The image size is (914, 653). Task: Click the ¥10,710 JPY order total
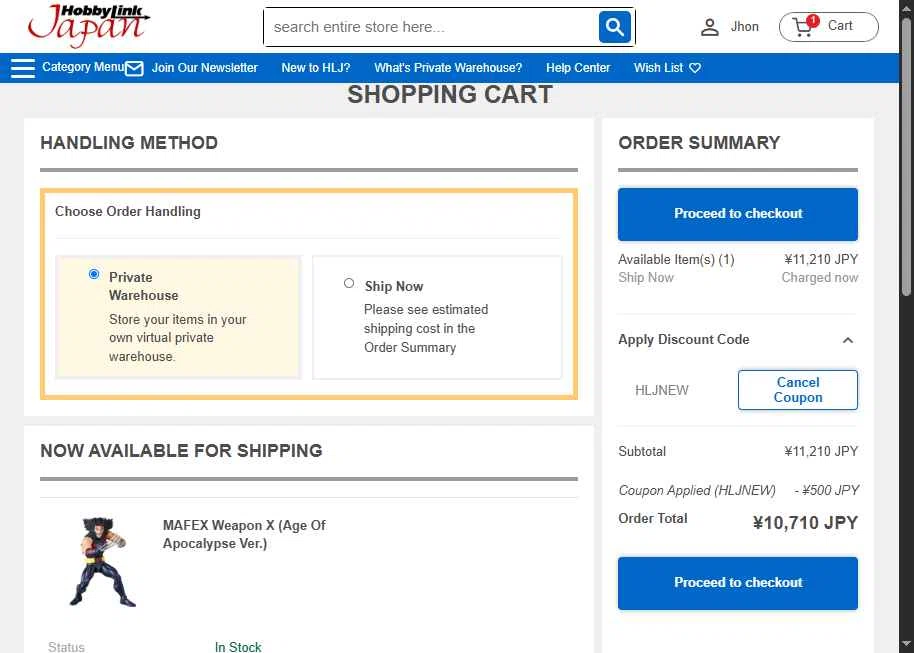[x=804, y=522]
